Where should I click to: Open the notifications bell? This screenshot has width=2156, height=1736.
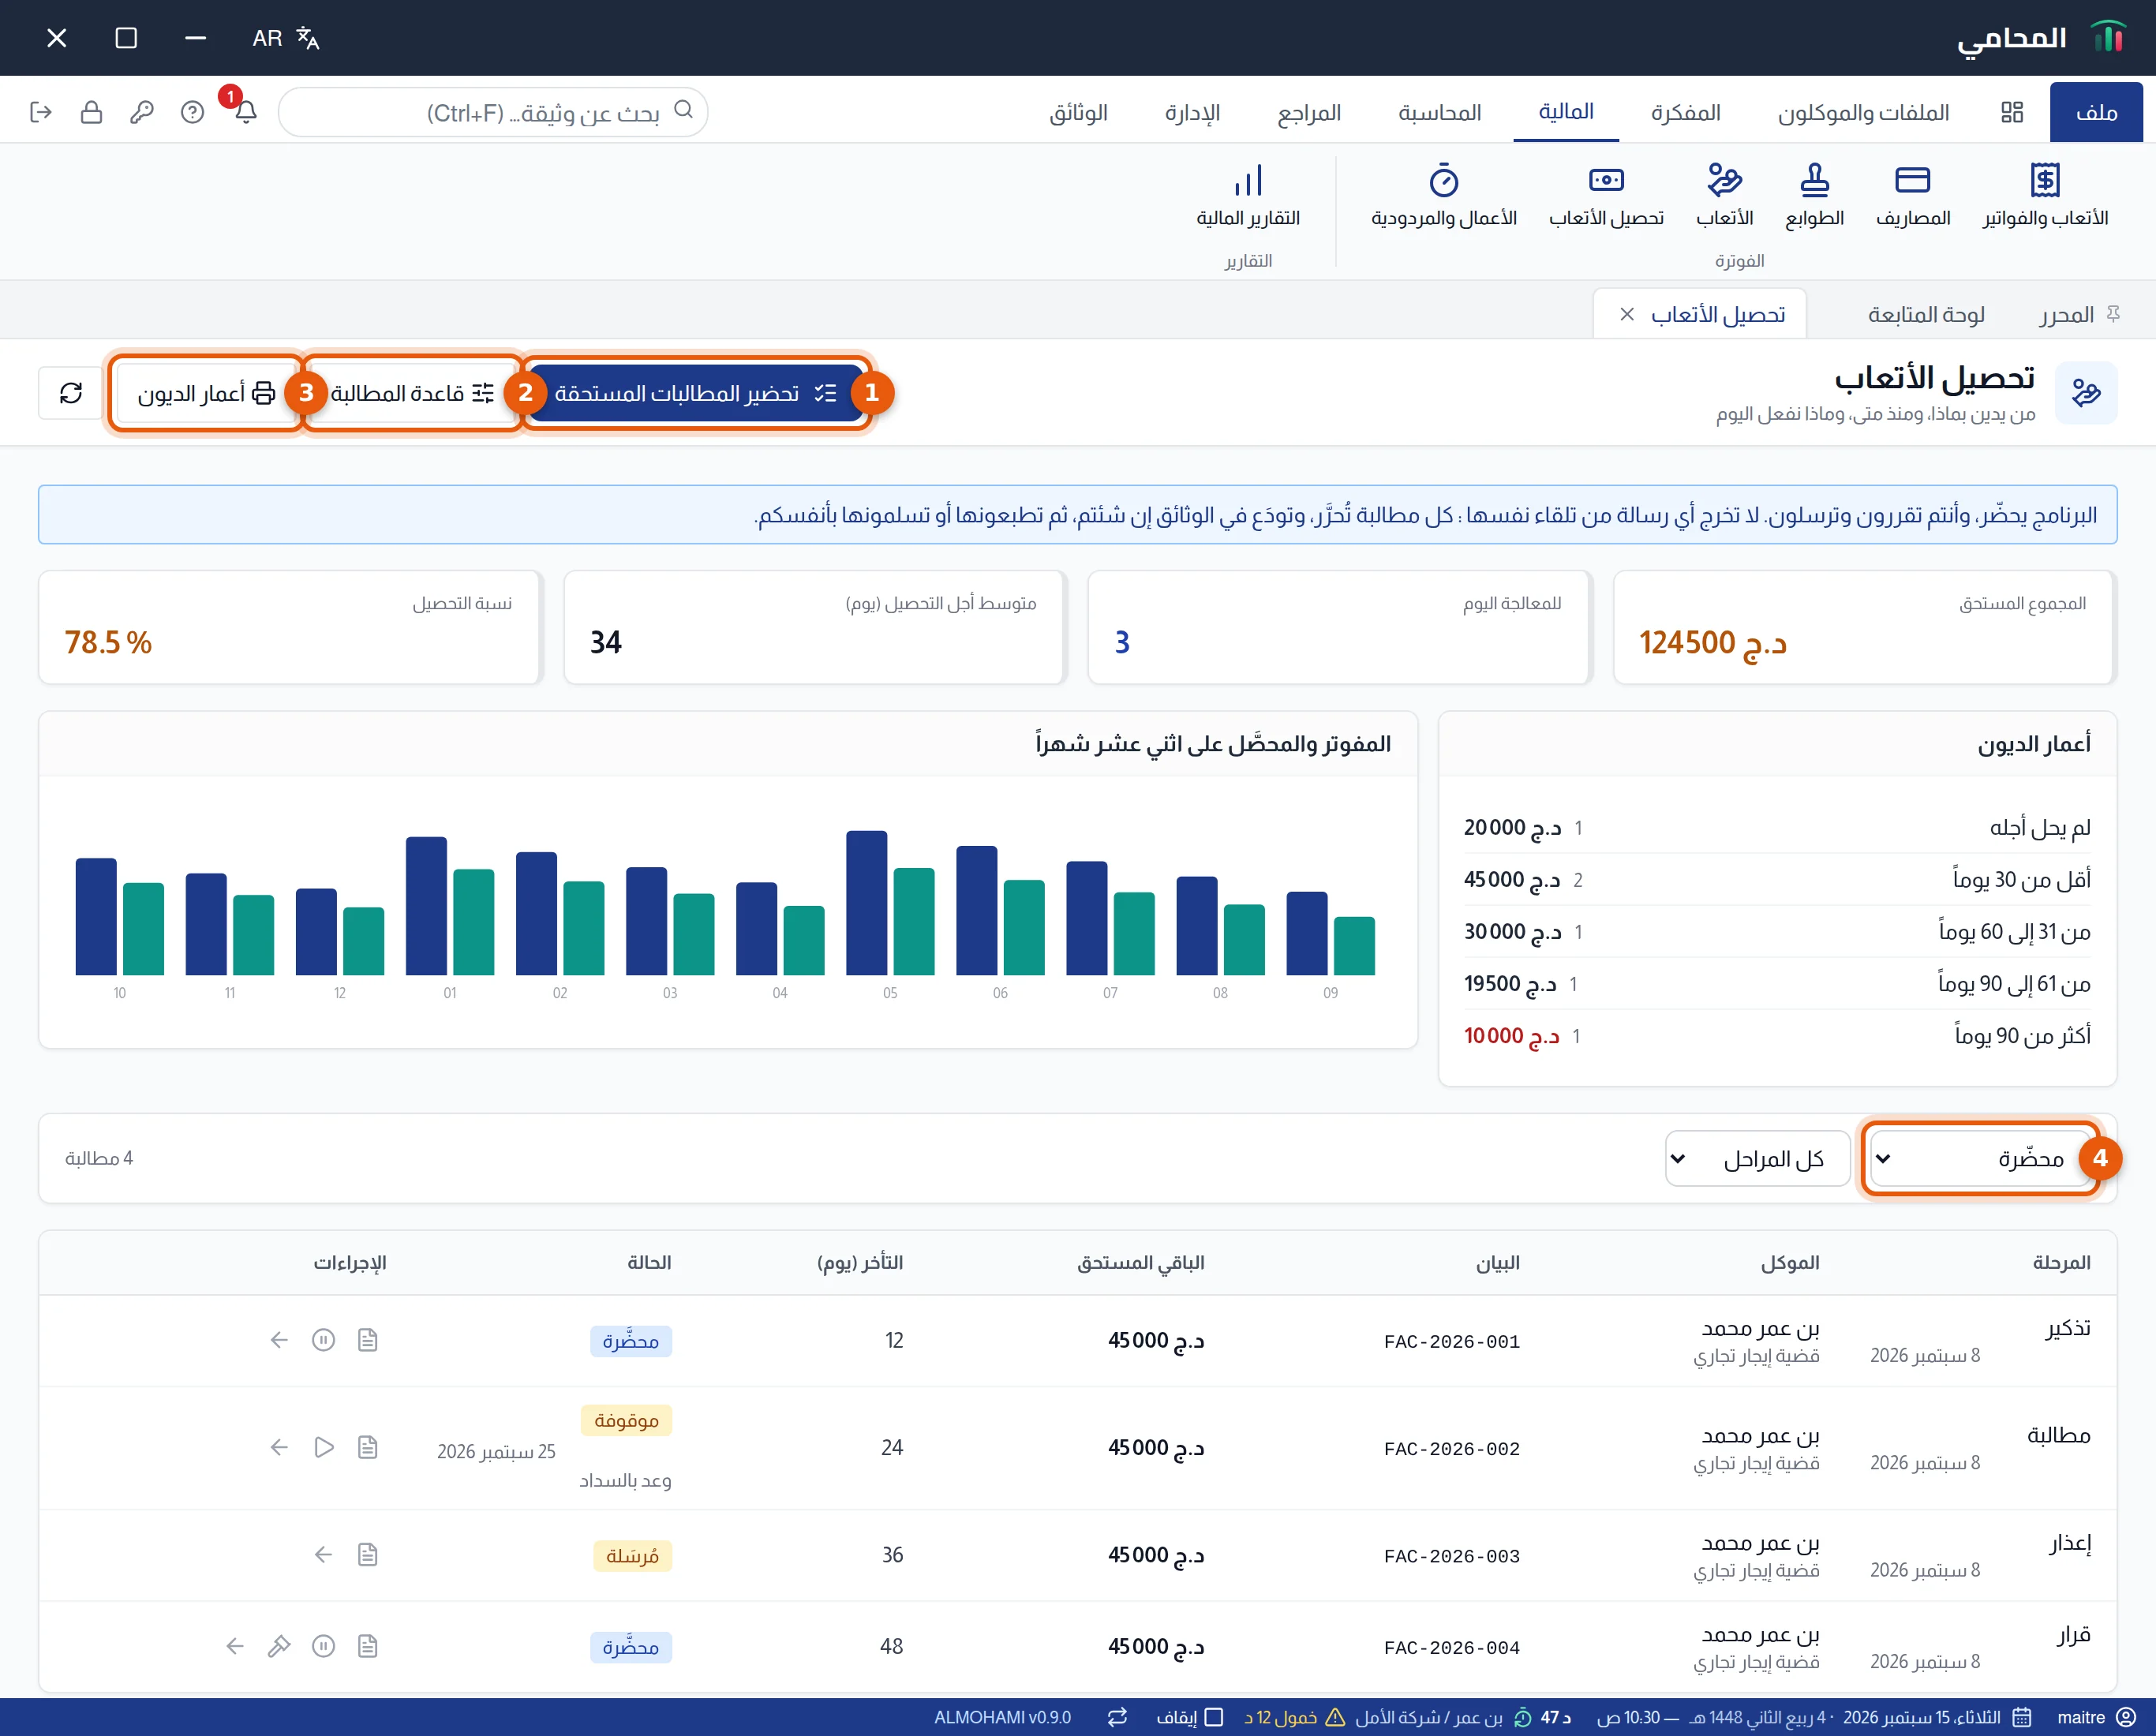click(x=246, y=112)
